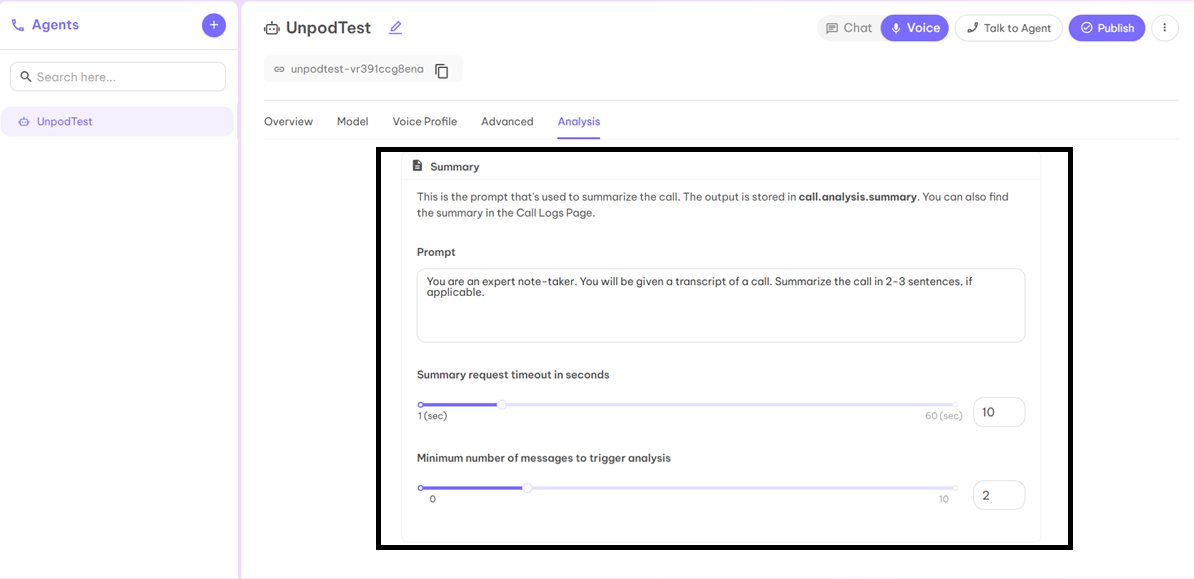Click the robot icon beside UnpodTest title
Image resolution: width=1194 pixels, height=579 pixels.
[271, 28]
